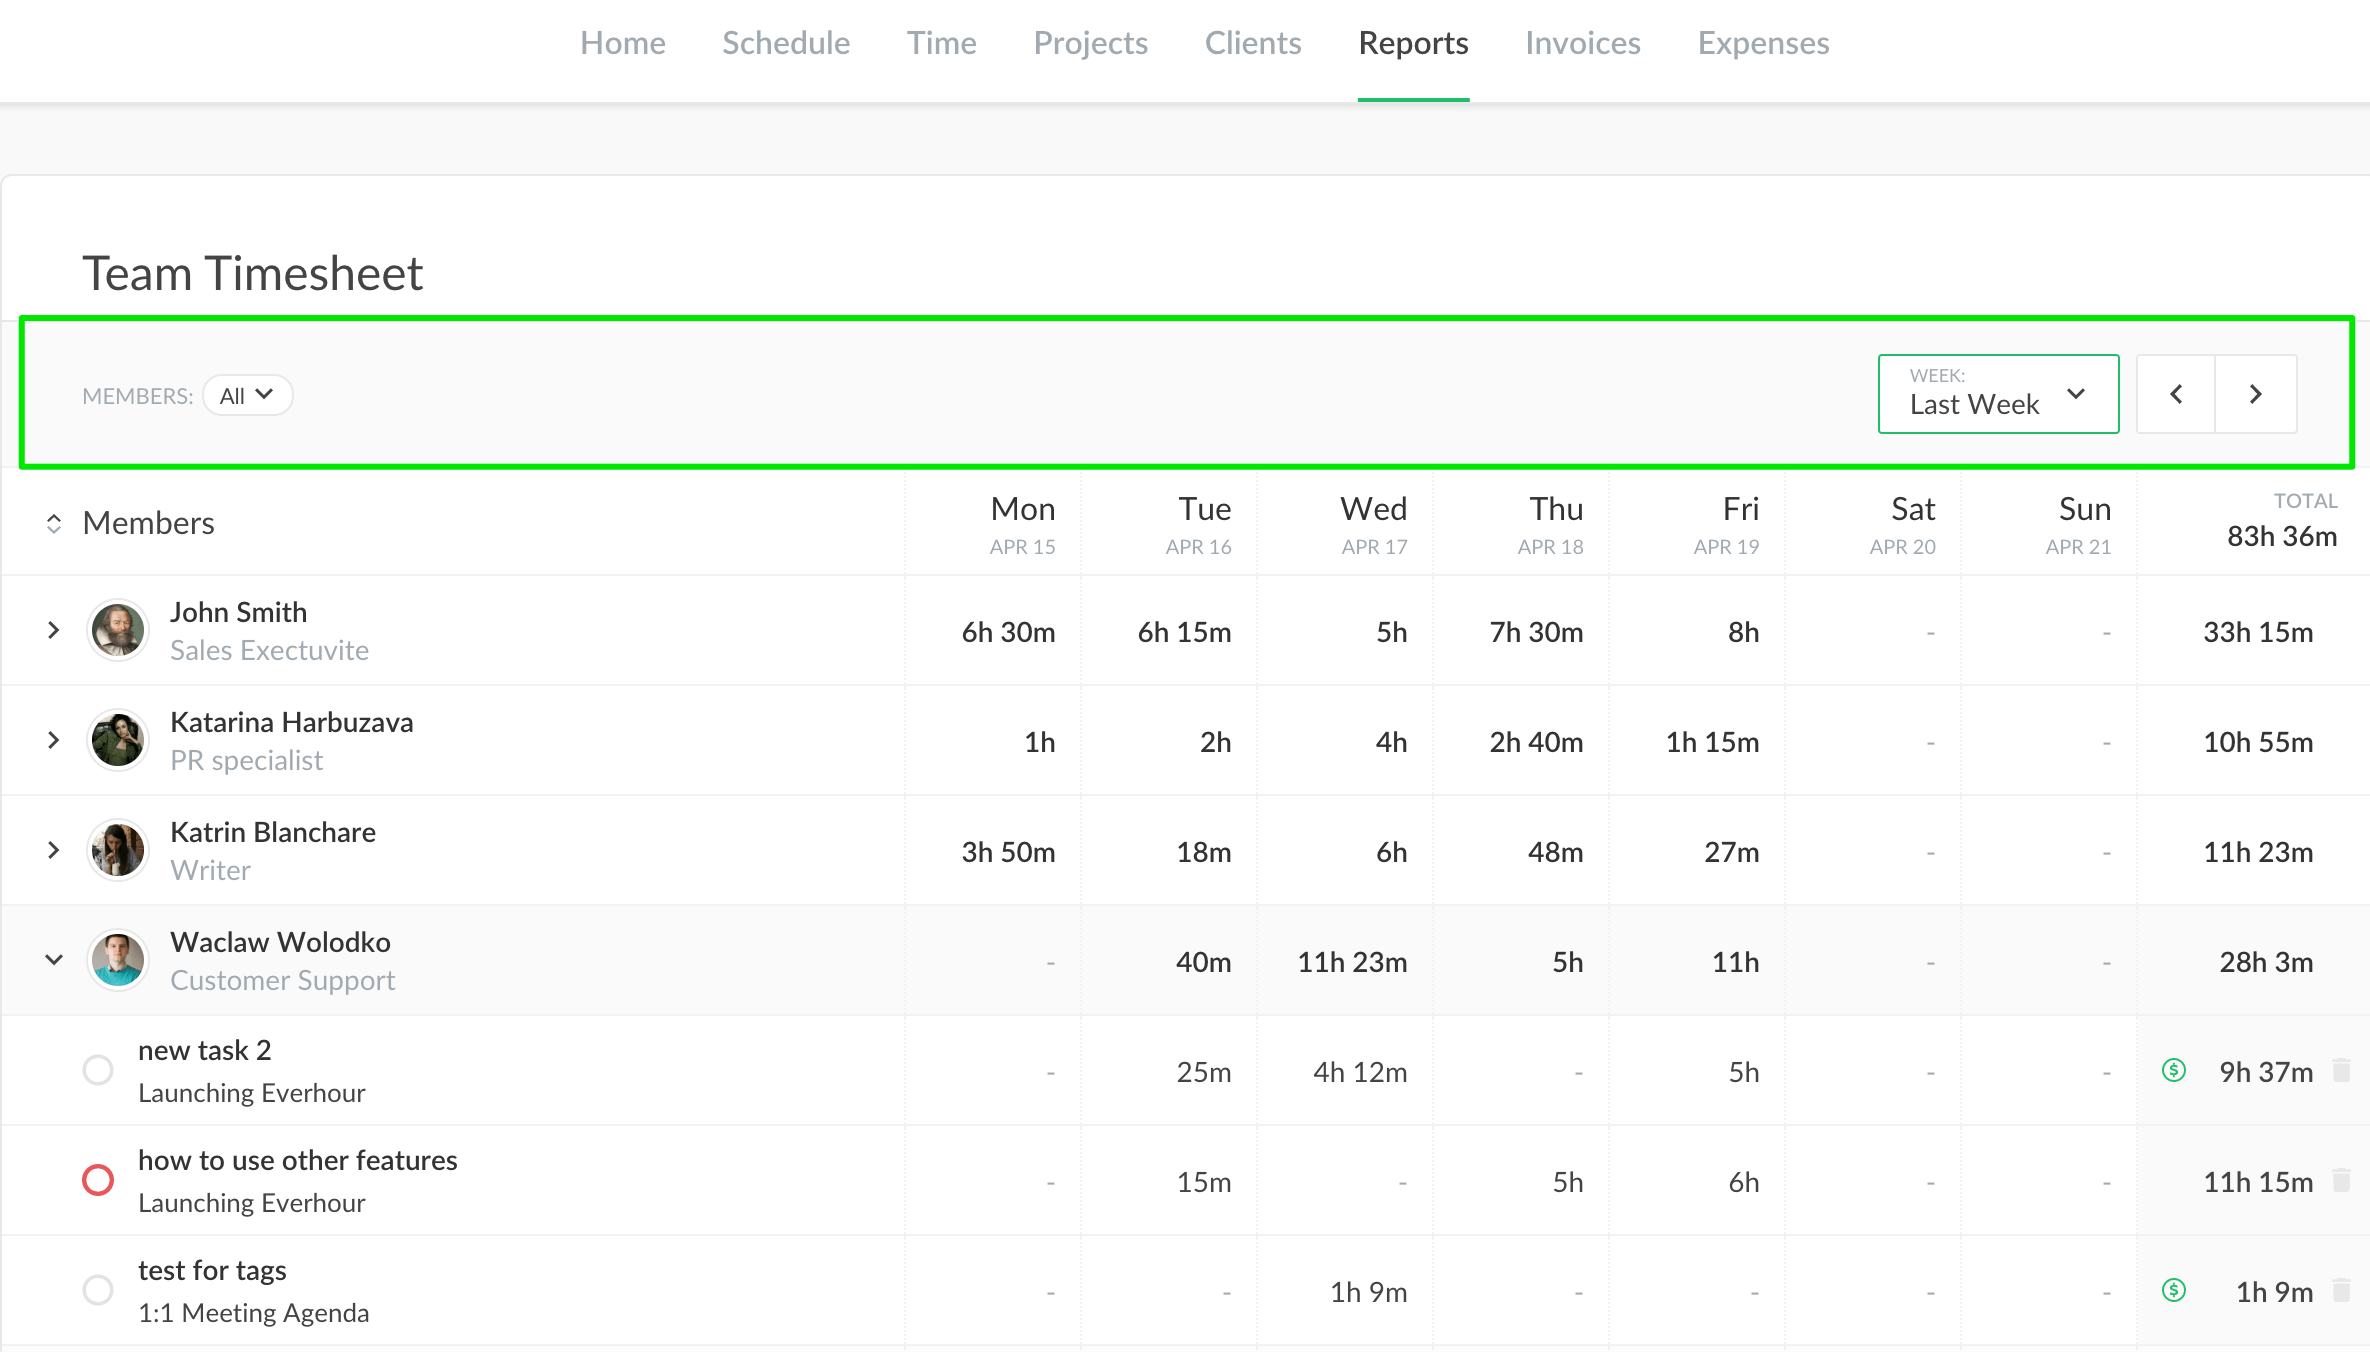This screenshot has height=1352, width=2370.
Task: Go to the next week arrow
Action: pos(2256,394)
